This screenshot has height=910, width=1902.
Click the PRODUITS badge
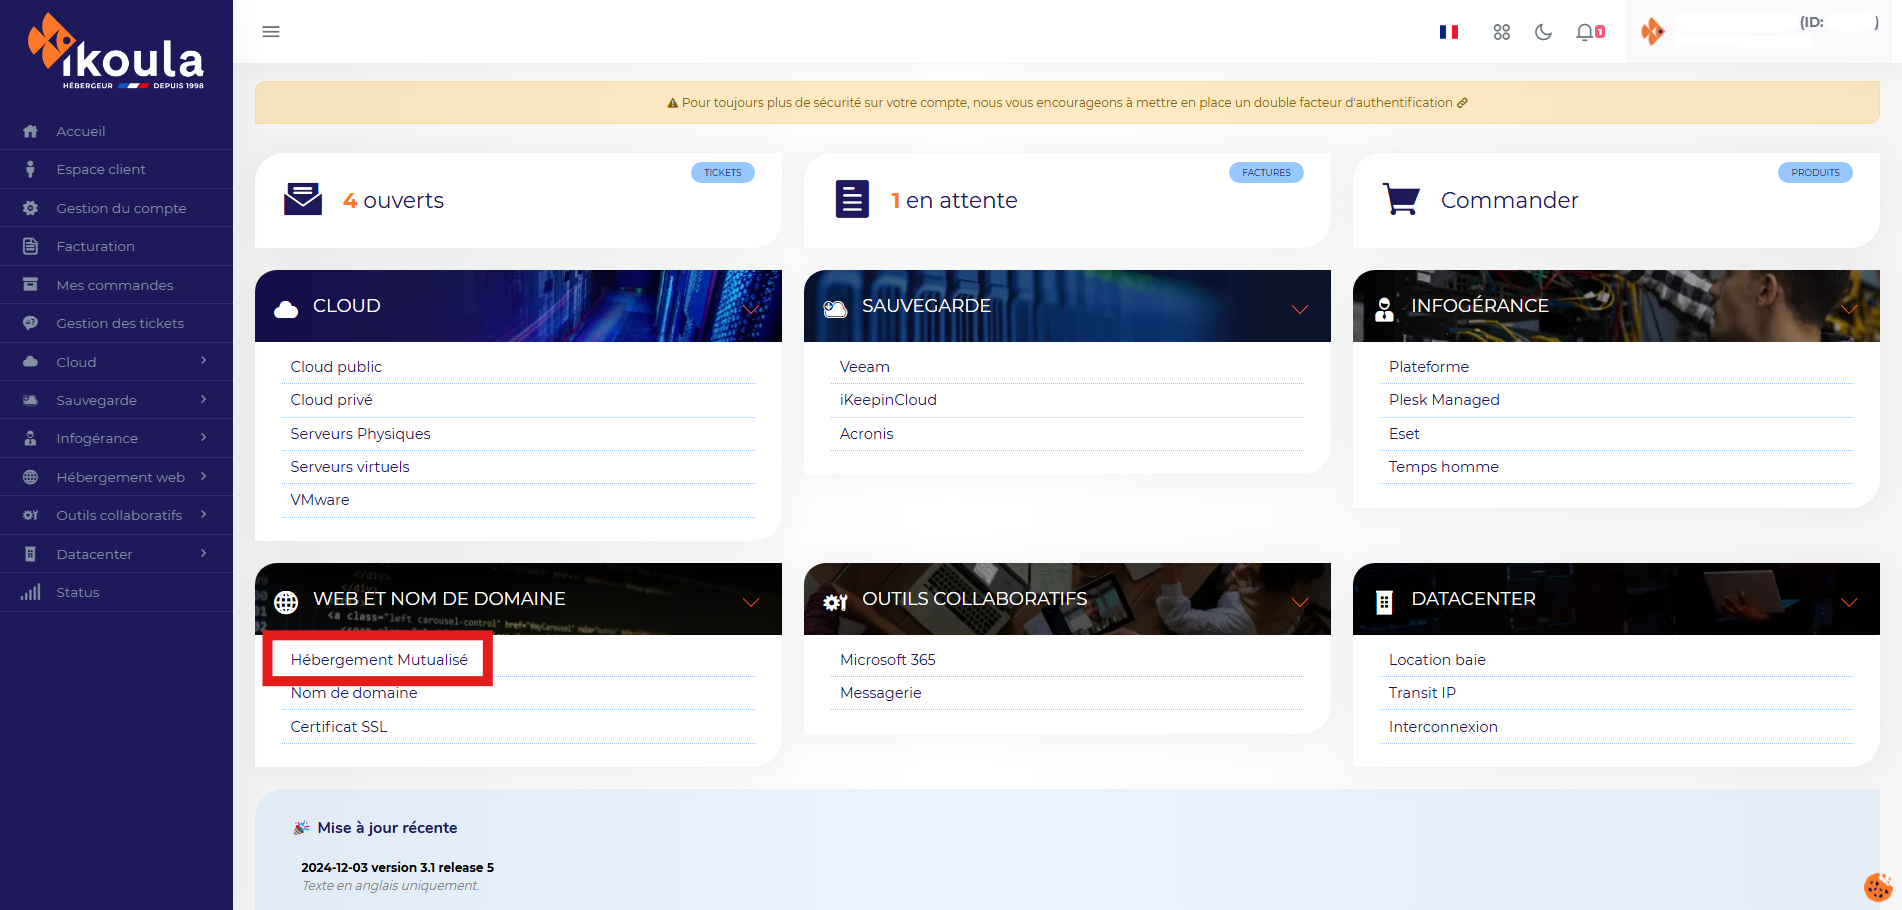click(1815, 173)
